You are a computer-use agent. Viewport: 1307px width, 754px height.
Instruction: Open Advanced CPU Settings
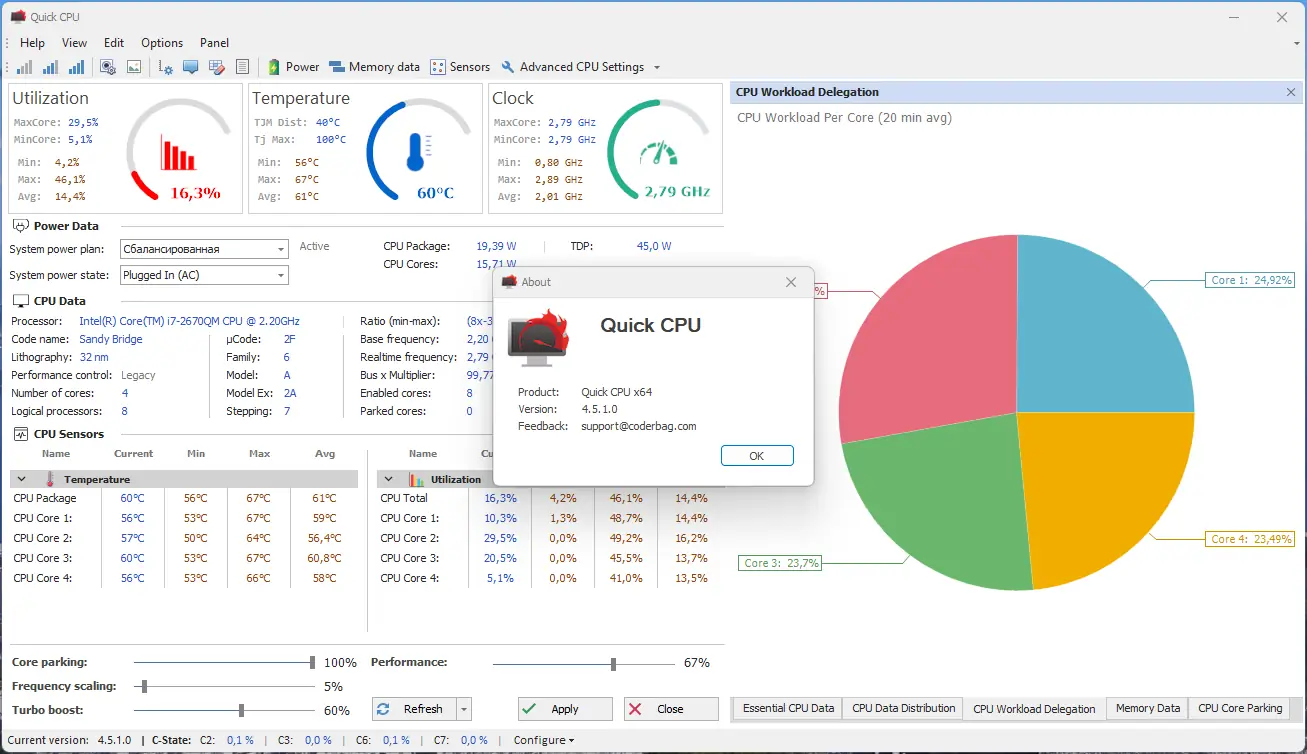click(573, 67)
